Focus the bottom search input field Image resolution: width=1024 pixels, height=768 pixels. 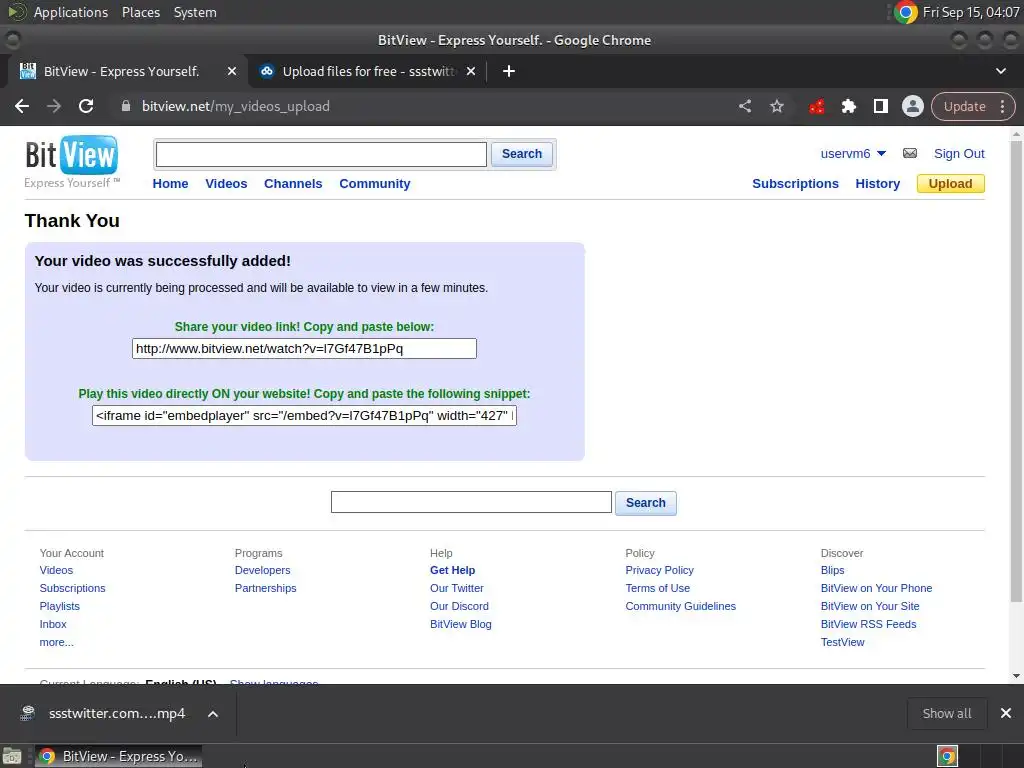471,502
